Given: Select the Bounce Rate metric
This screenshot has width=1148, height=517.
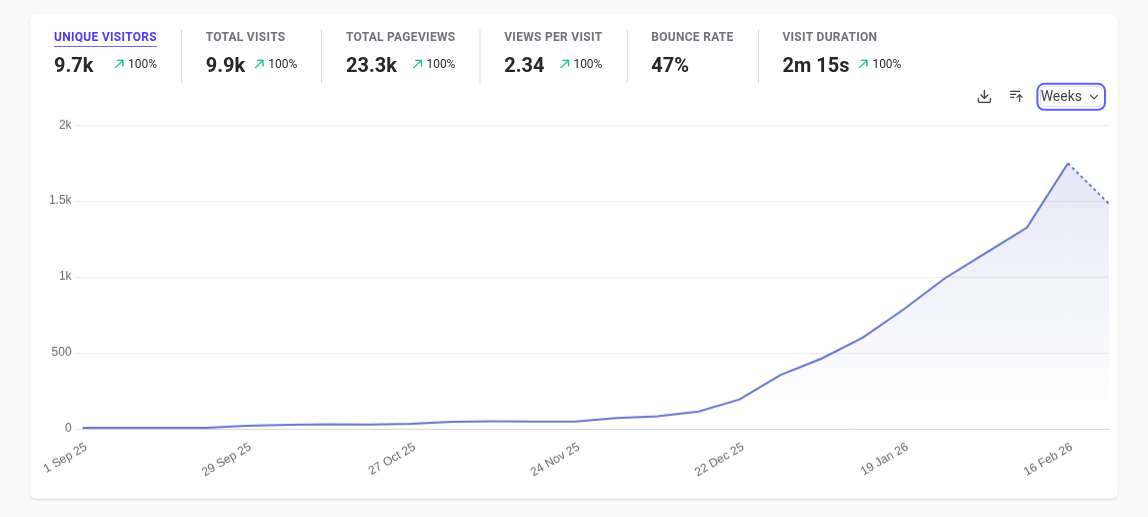Looking at the screenshot, I should (x=692, y=37).
